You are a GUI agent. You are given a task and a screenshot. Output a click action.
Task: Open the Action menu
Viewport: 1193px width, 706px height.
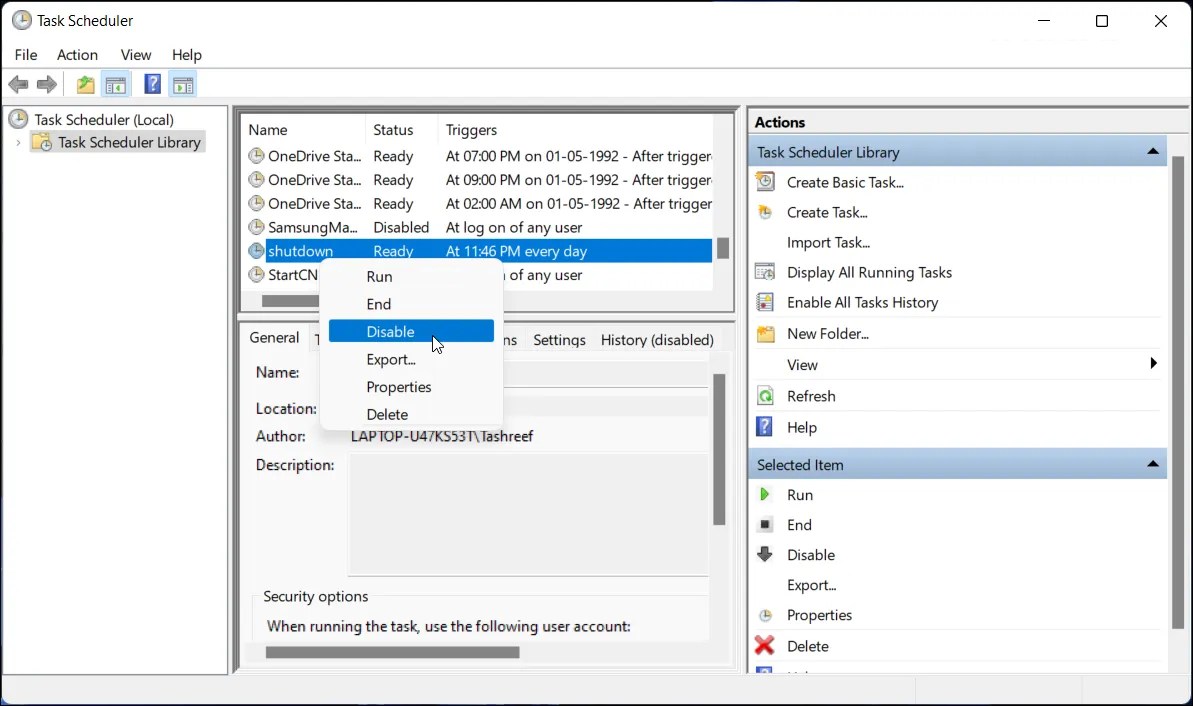click(x=77, y=55)
